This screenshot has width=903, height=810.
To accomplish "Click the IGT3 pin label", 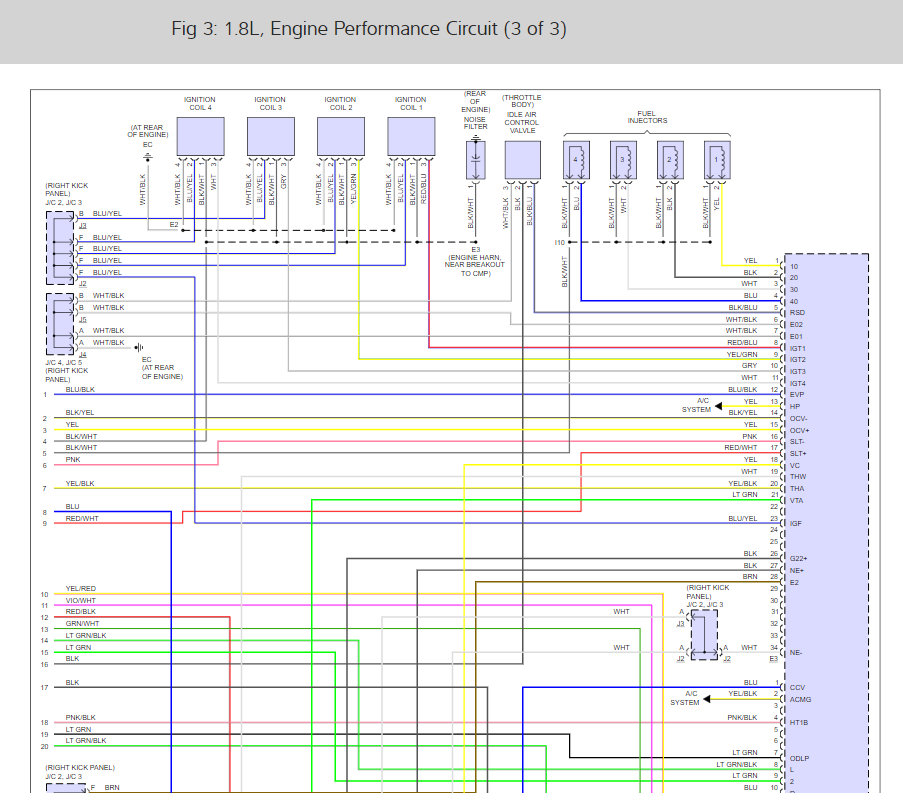I will [798, 372].
